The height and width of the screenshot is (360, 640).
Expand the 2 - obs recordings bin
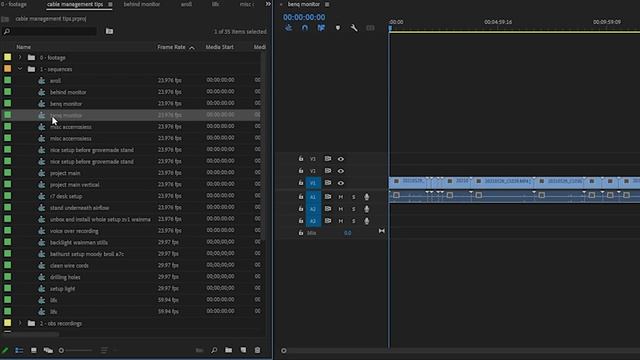click(x=20, y=323)
